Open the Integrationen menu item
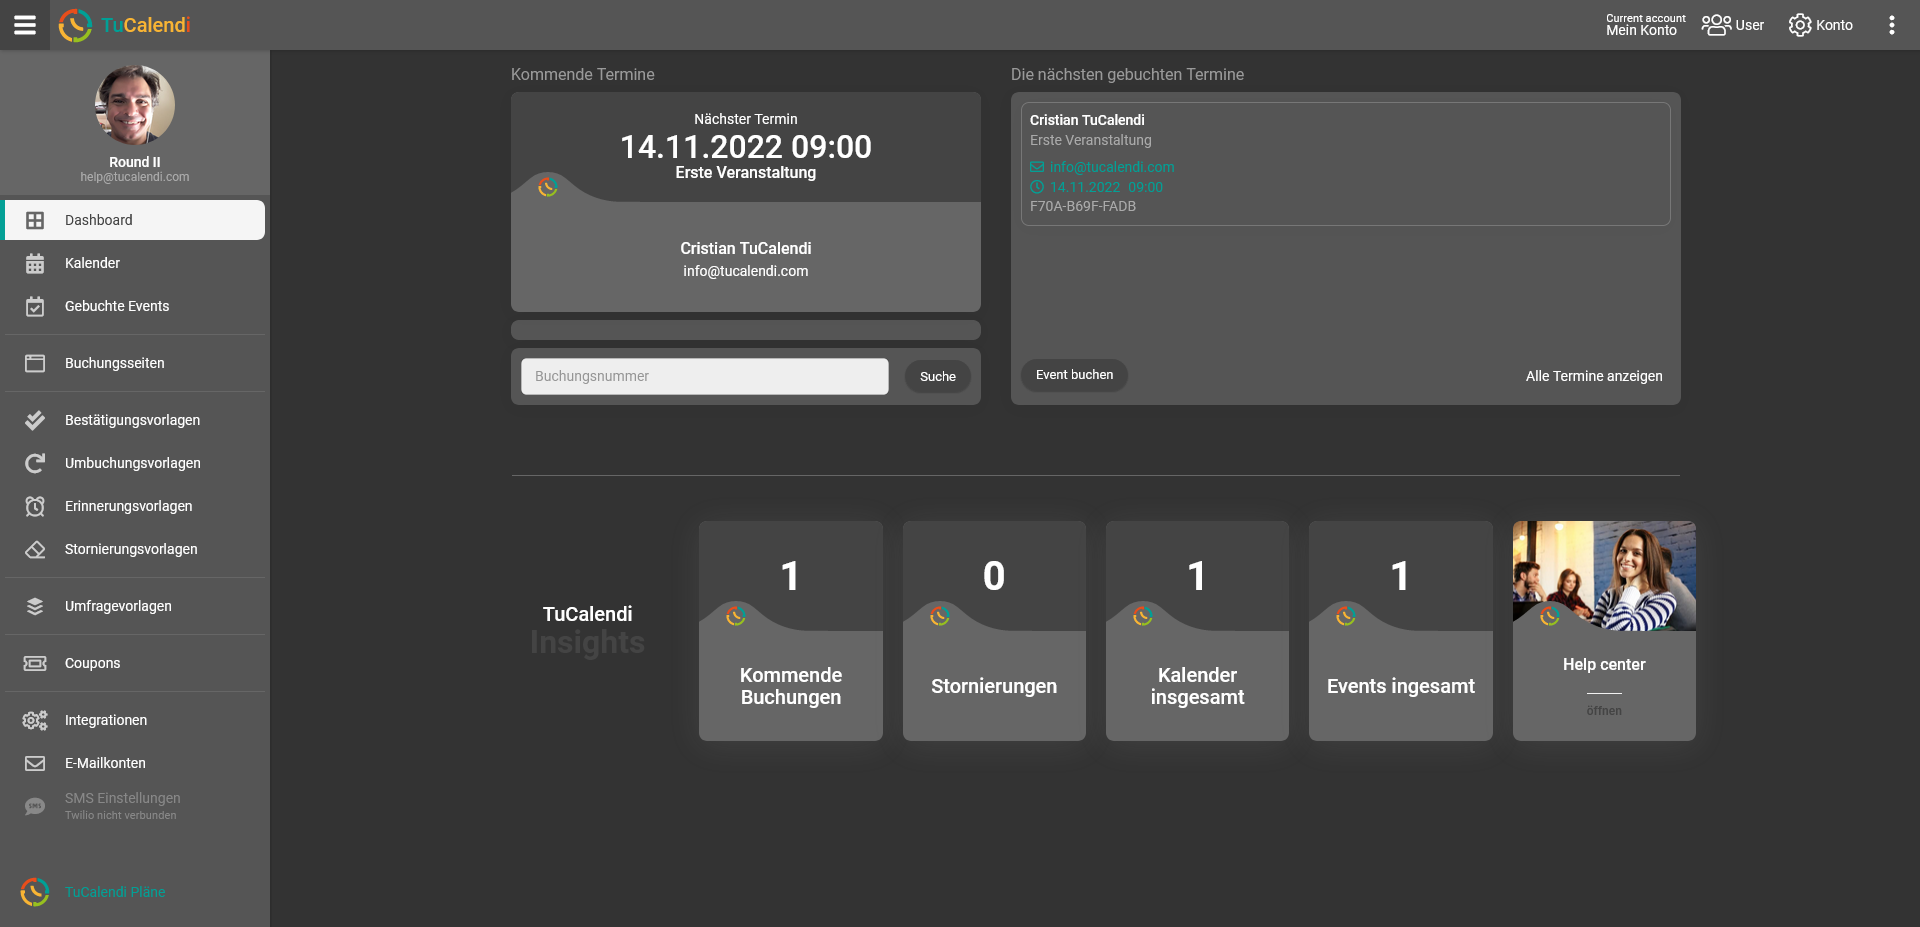1920x927 pixels. coord(105,720)
